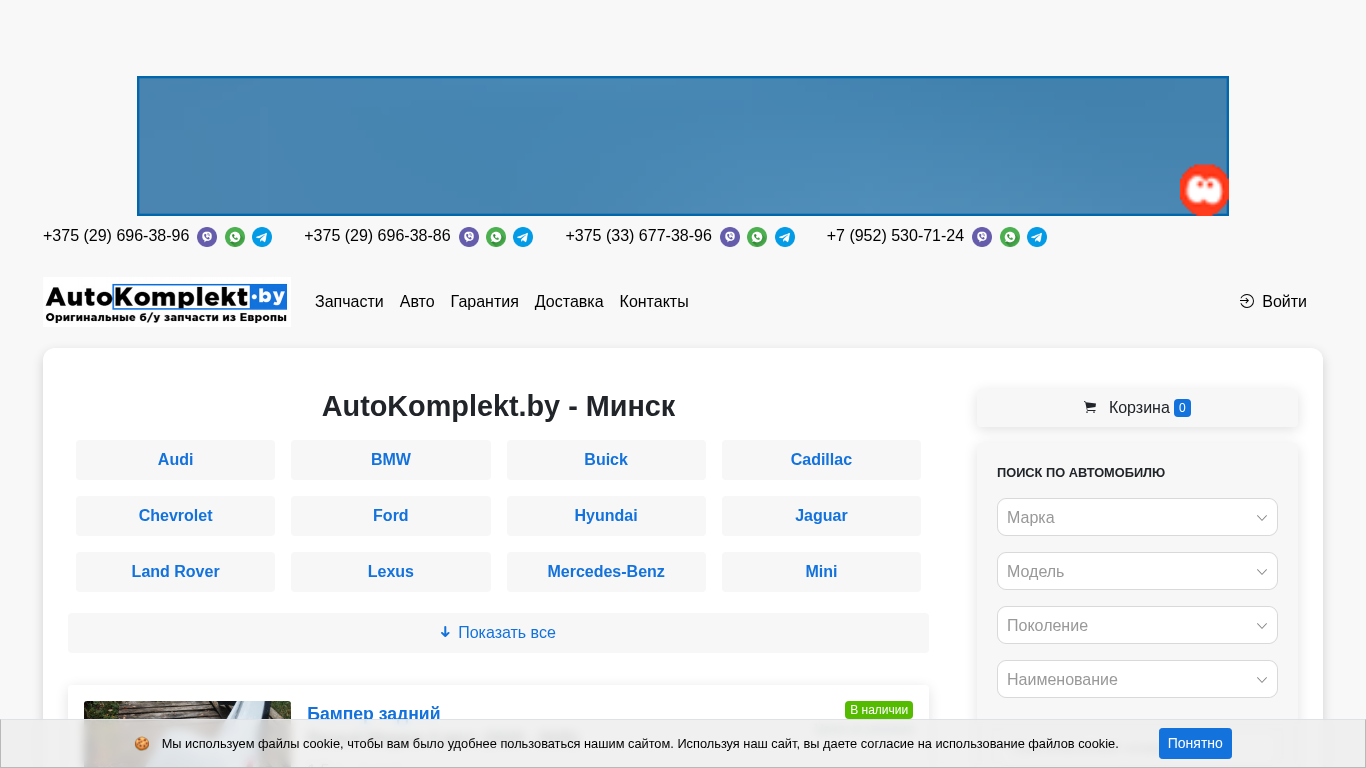Open Viber chat for +7 (952) 530-71-24
The height and width of the screenshot is (768, 1366).
pos(982,237)
